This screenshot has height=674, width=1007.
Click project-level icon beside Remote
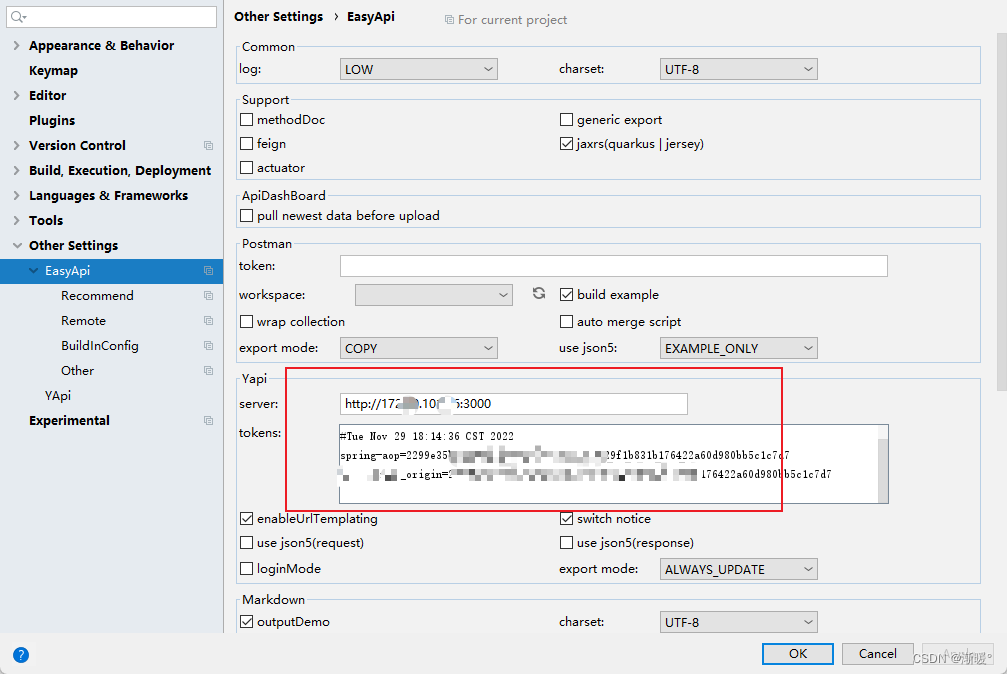click(x=208, y=321)
